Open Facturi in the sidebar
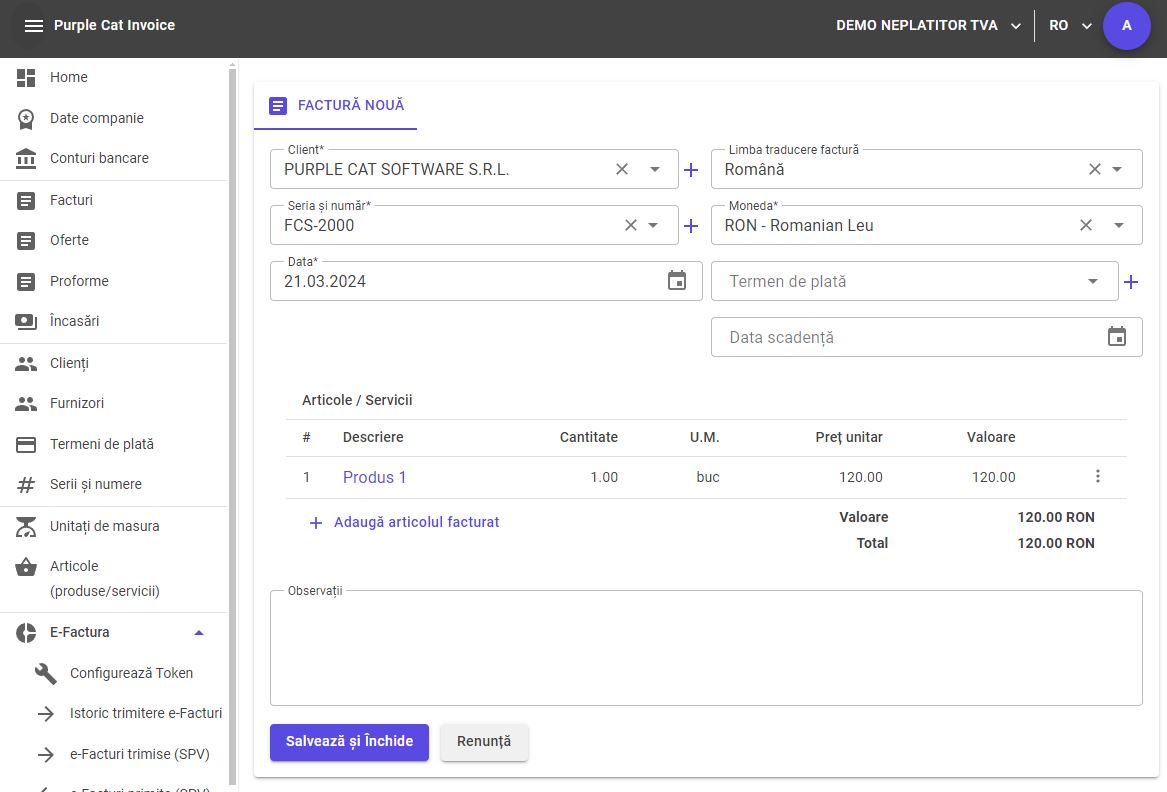 71,200
